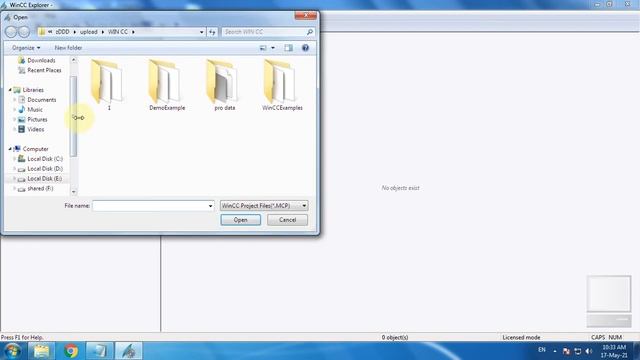Click the Cancel button
The image size is (640, 360).
coord(287,220)
